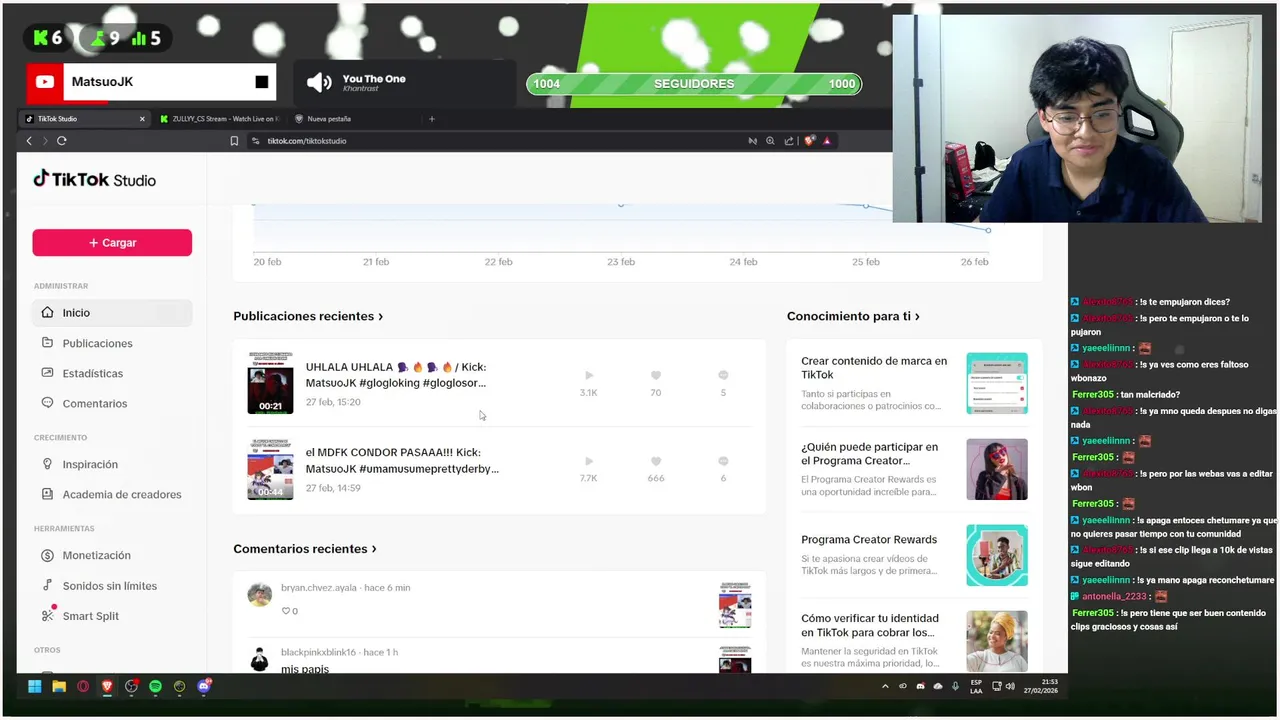1280x720 pixels.
Task: Click browser back arrow
Action: [29, 141]
